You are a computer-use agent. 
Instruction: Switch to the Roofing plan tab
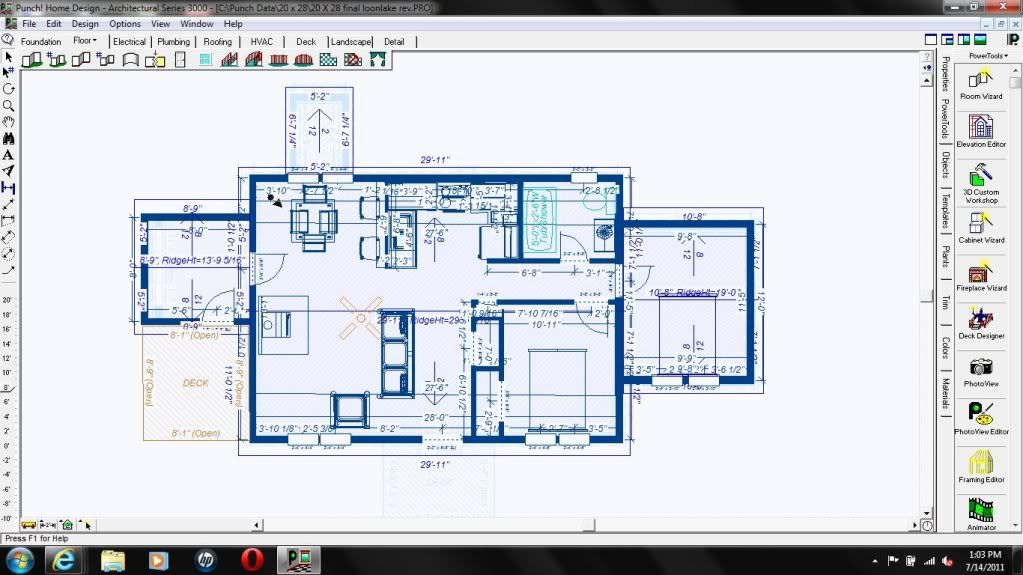(x=217, y=41)
